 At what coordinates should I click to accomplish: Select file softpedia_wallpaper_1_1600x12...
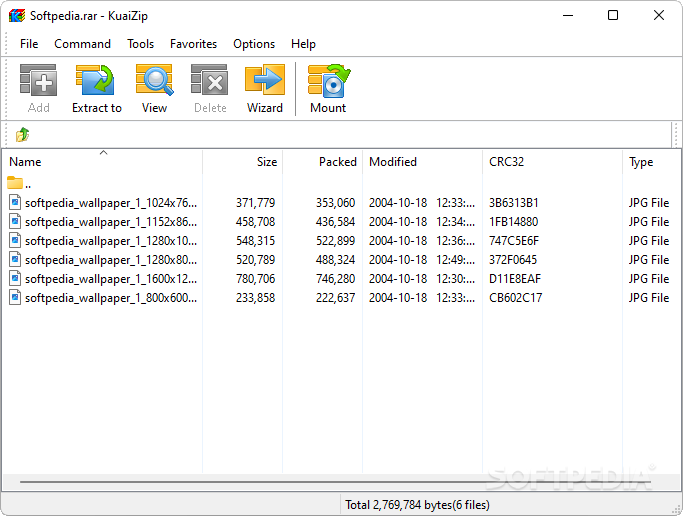tap(111, 279)
